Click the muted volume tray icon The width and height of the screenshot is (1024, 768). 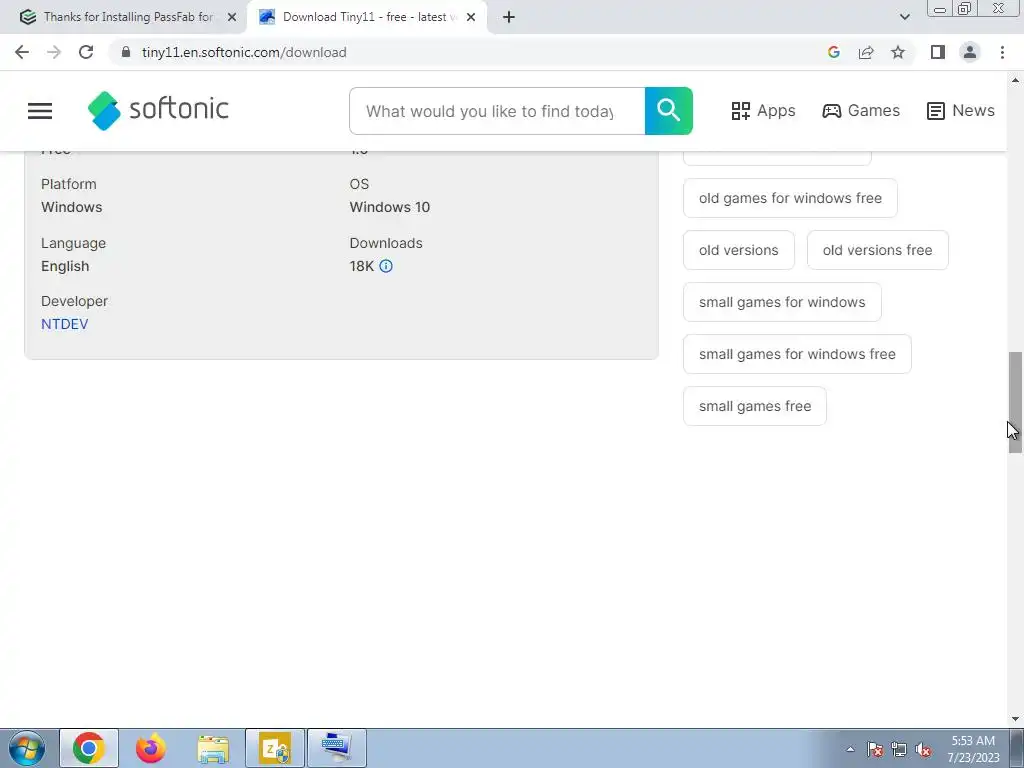(923, 749)
